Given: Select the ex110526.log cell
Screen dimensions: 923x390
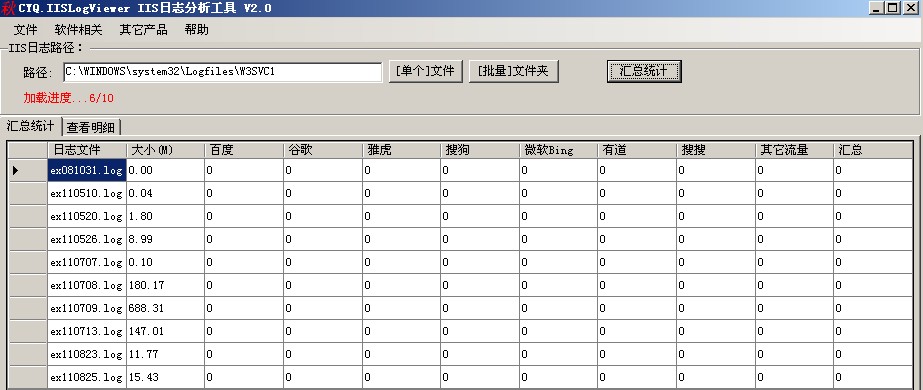Looking at the screenshot, I should pyautogui.click(x=87, y=239).
